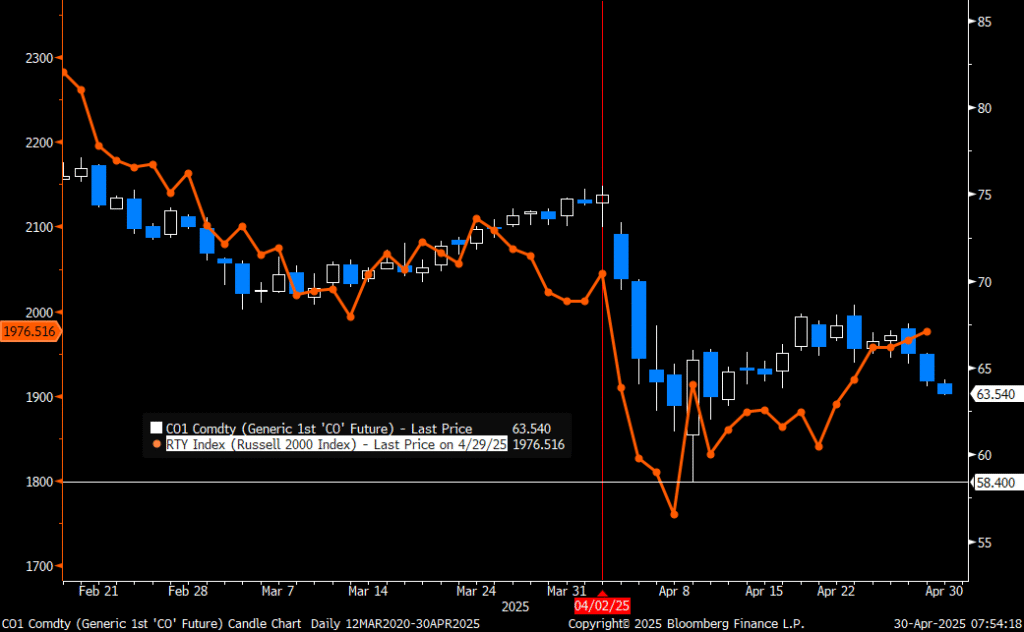Click the 75 right axis label
Viewport: 1024px width, 632px height.
point(984,195)
